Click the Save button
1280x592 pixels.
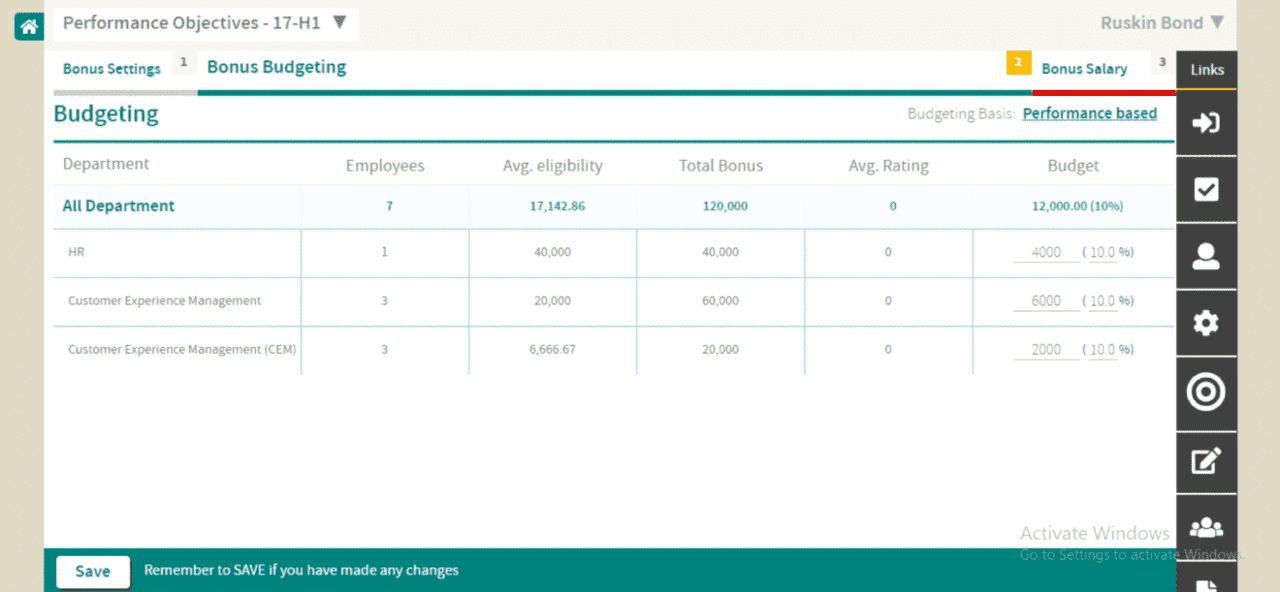(x=93, y=571)
